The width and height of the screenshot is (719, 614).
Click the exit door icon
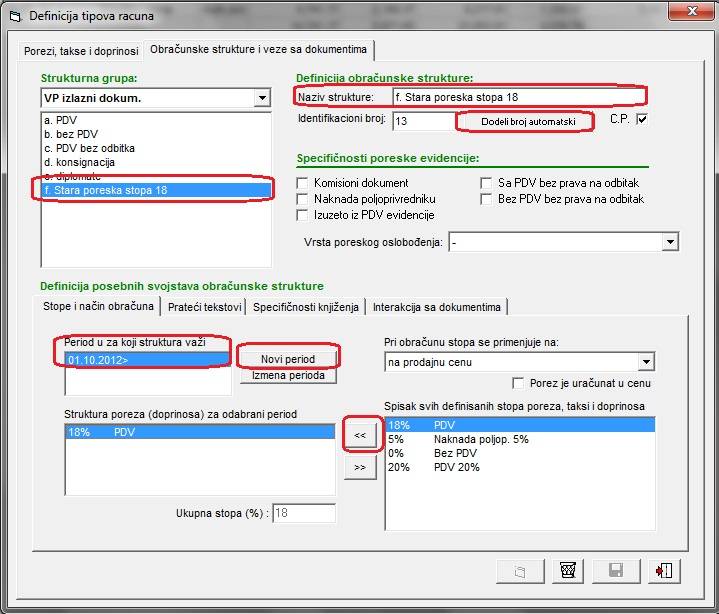(663, 571)
